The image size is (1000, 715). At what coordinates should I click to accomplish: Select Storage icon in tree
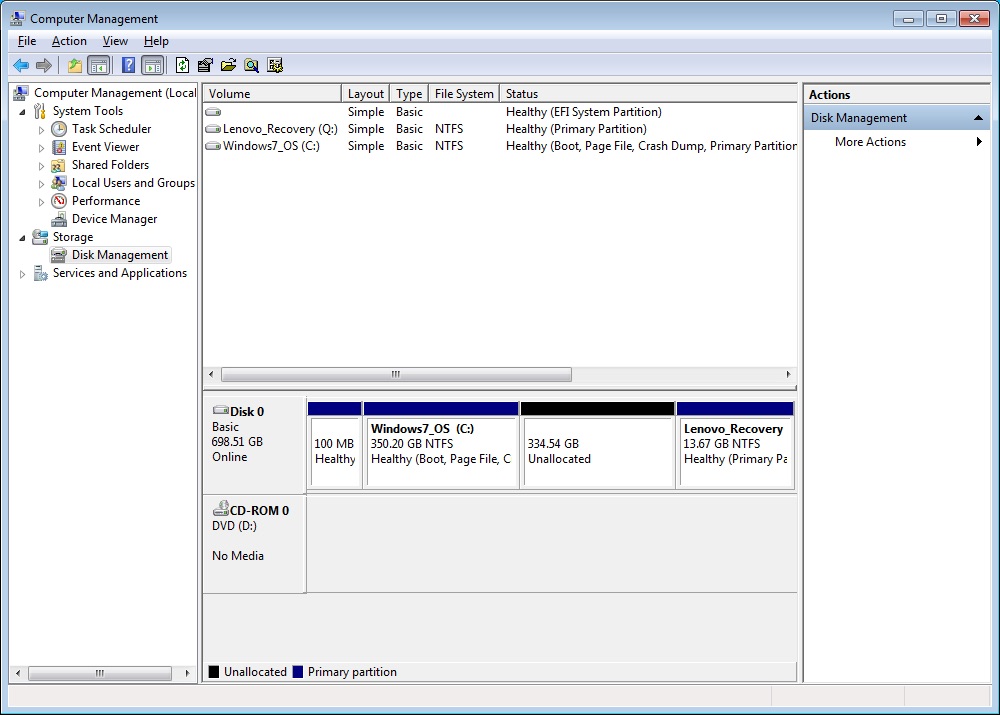(40, 237)
